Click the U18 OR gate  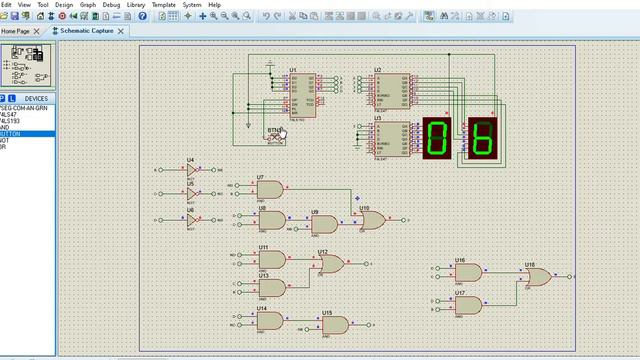[x=540, y=277]
